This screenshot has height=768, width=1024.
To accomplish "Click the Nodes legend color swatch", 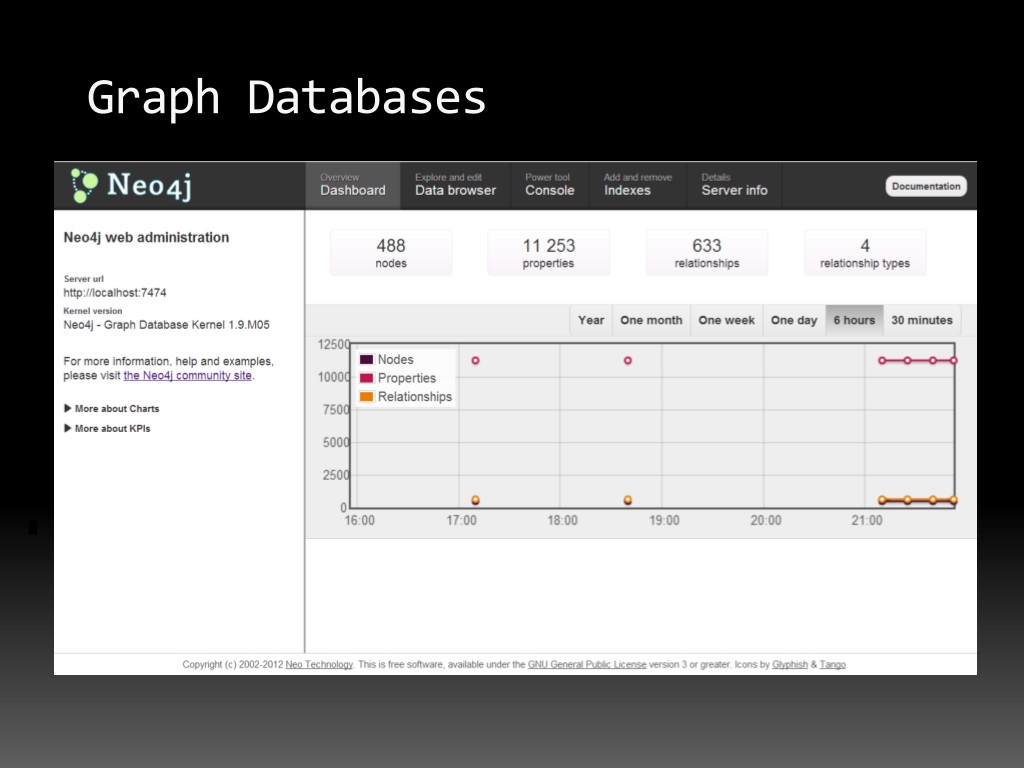I will point(366,360).
